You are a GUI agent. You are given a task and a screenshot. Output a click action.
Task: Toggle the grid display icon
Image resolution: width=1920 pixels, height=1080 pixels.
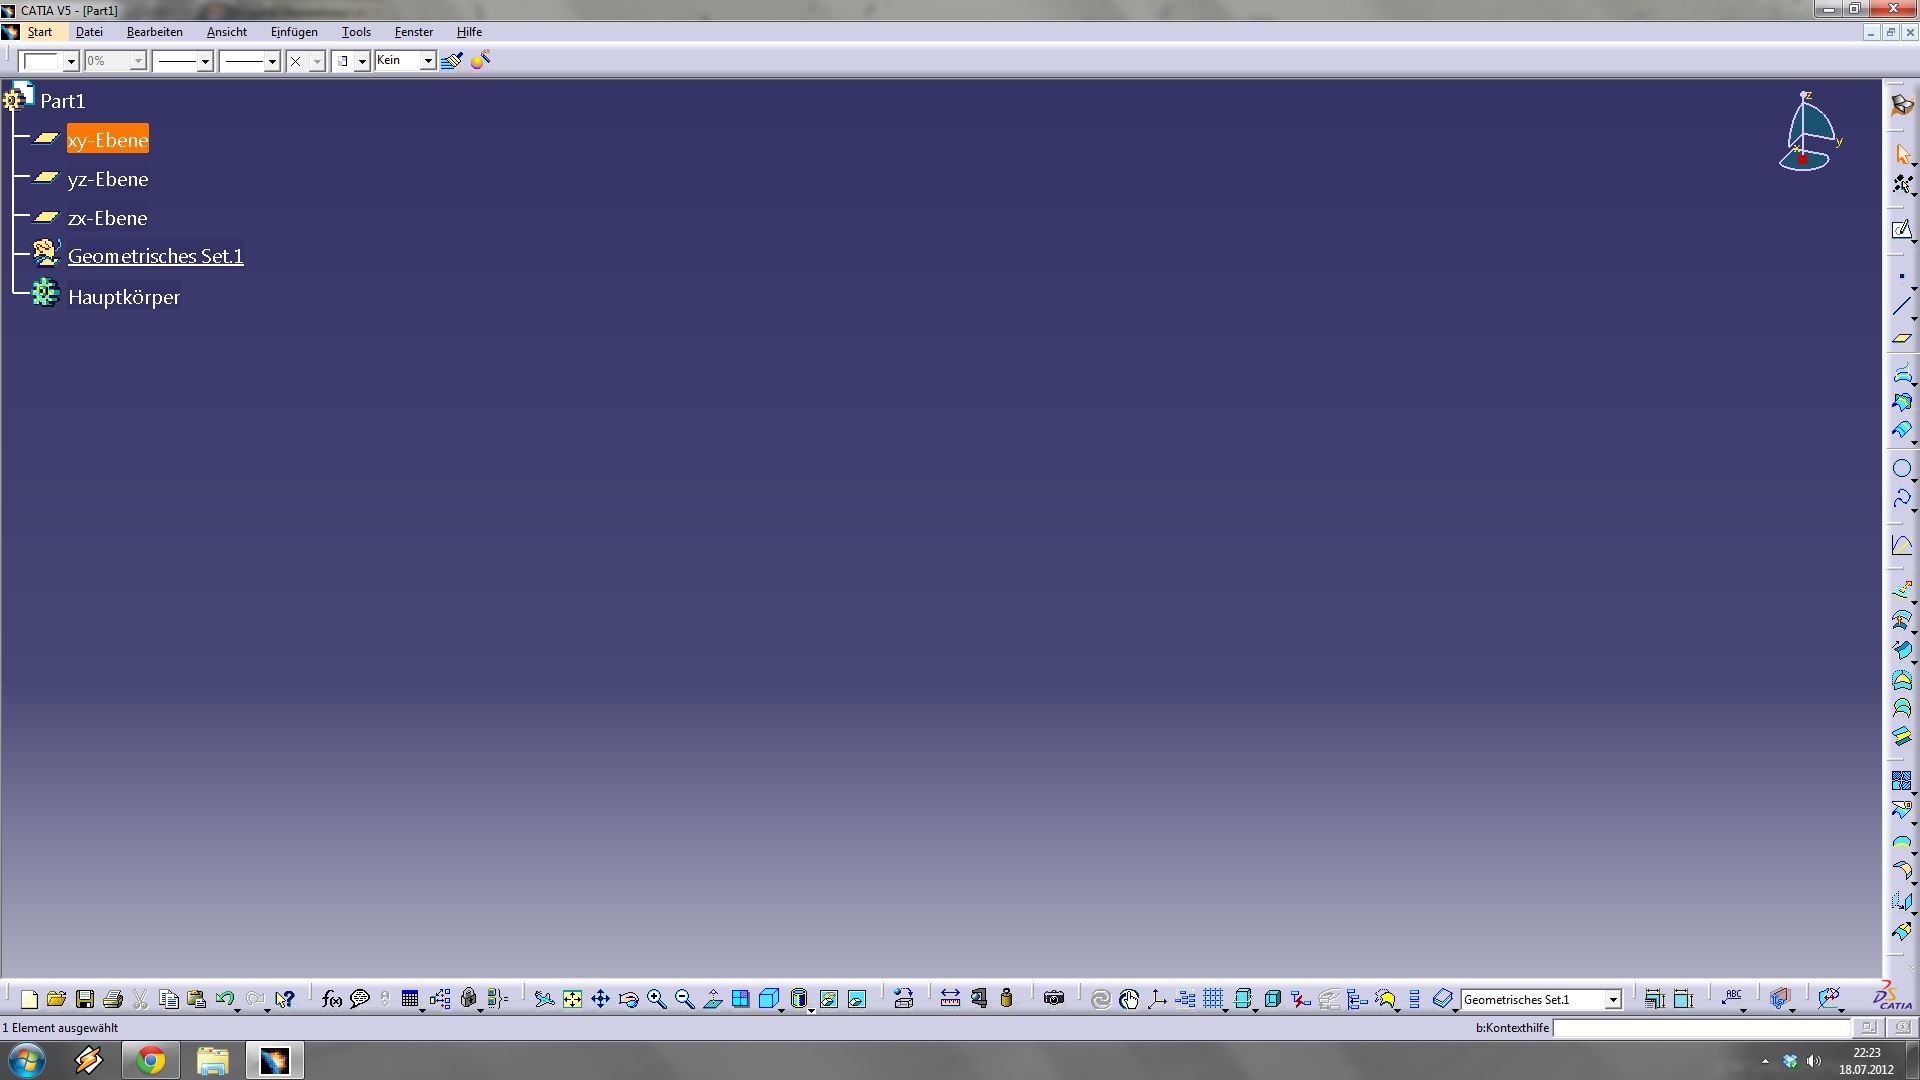coord(1214,999)
